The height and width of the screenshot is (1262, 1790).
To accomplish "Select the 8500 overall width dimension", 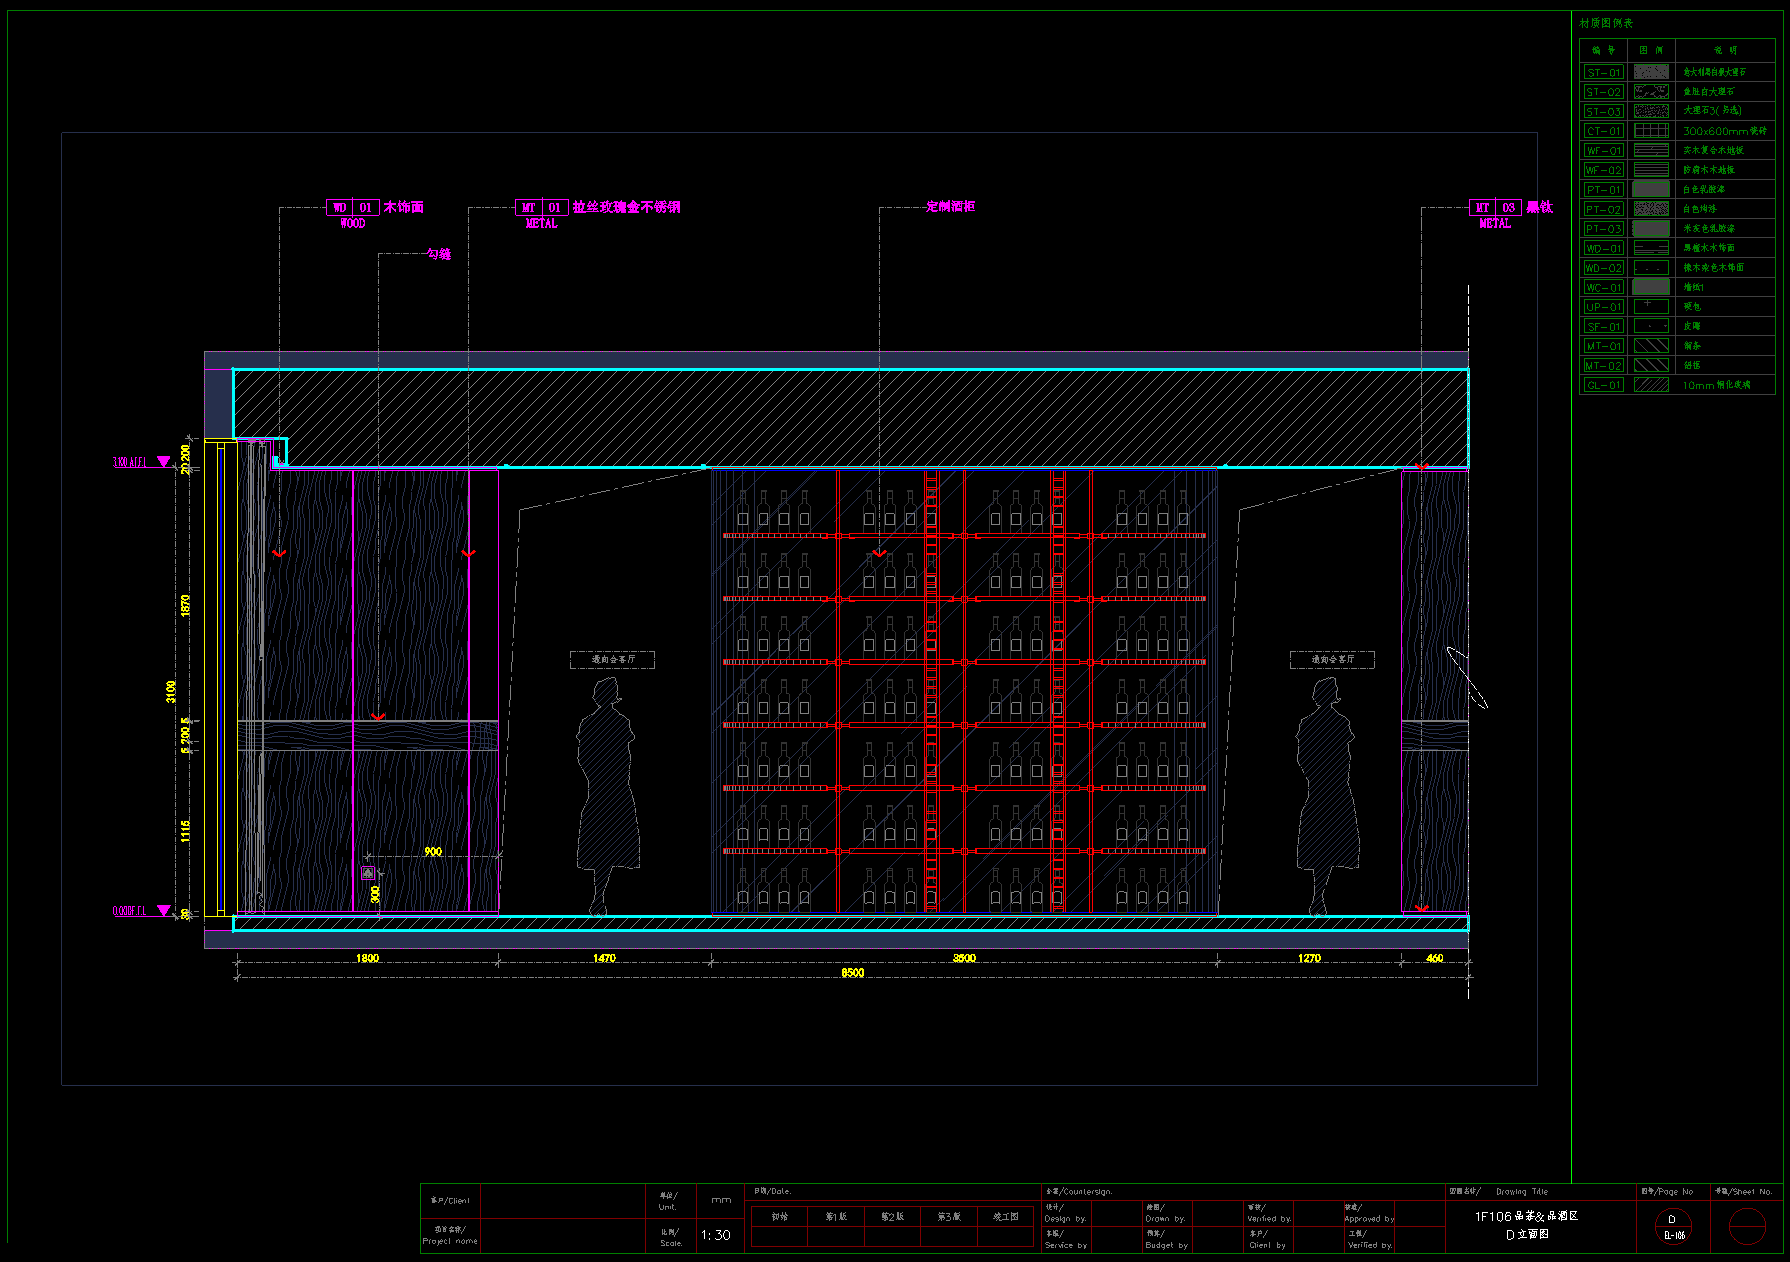I will coord(852,973).
